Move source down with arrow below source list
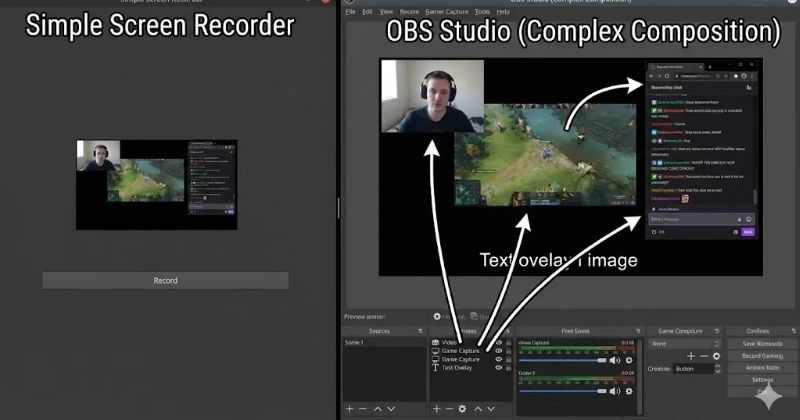The height and width of the screenshot is (420, 800). point(491,409)
